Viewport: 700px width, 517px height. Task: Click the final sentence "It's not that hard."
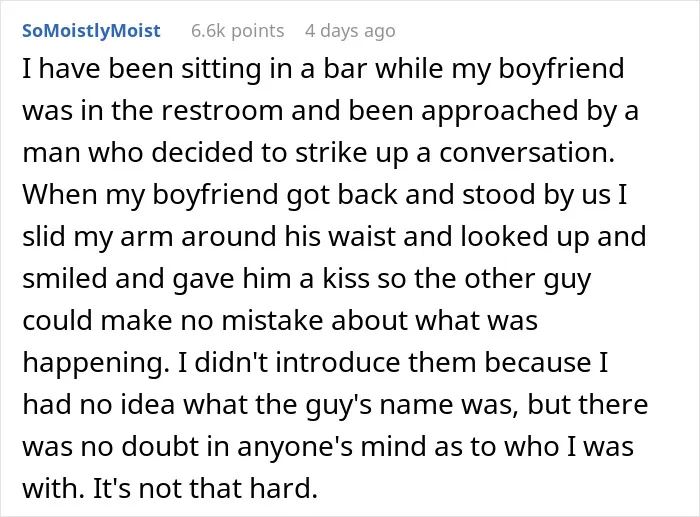coord(205,488)
